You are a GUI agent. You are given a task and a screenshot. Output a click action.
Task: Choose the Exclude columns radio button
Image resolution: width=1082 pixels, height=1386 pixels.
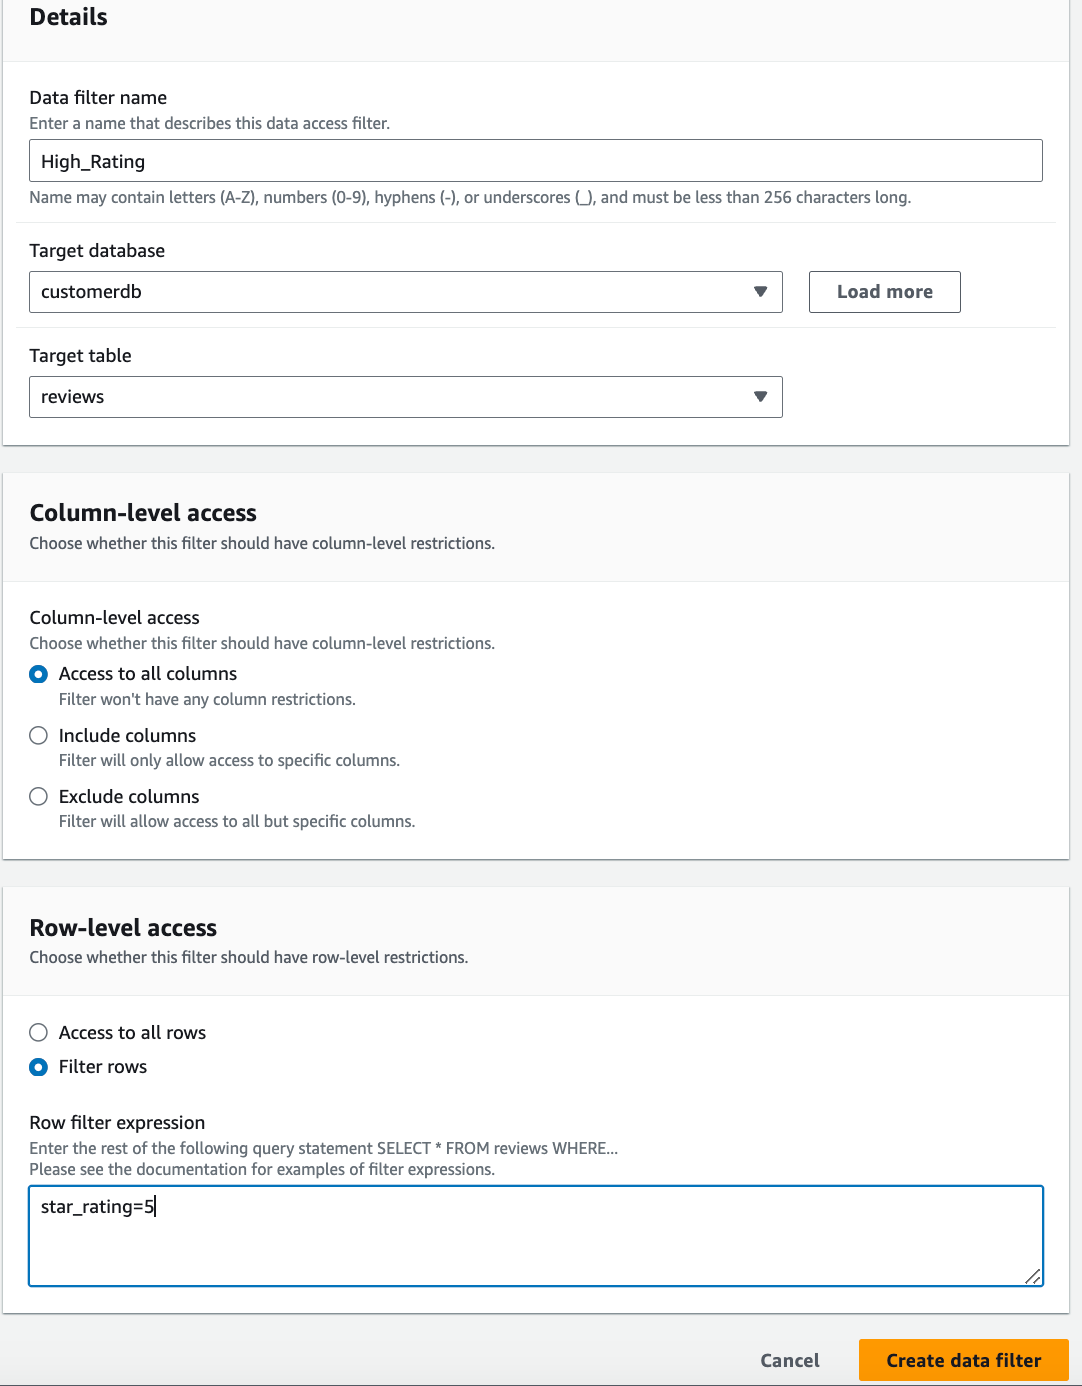pos(39,797)
